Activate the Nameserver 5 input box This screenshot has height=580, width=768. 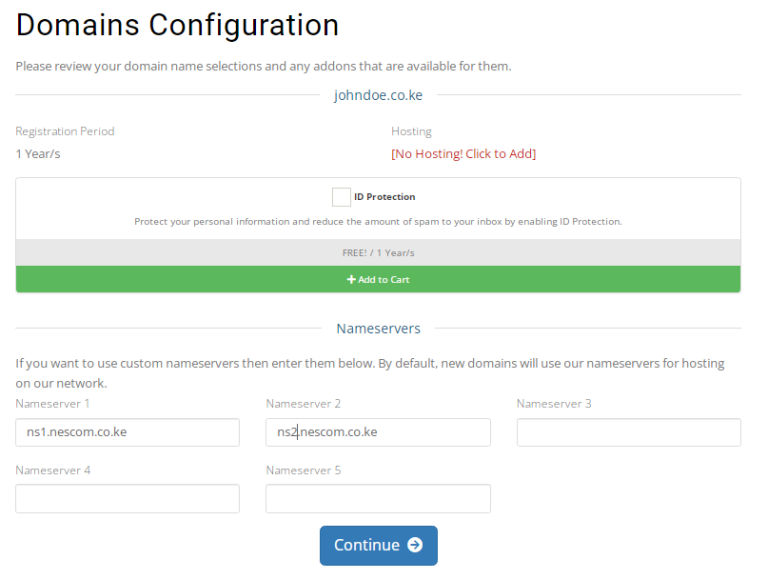pos(377,498)
